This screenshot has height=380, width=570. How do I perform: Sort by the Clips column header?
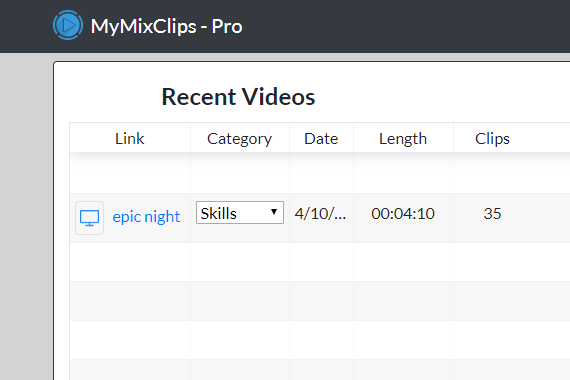pos(492,139)
